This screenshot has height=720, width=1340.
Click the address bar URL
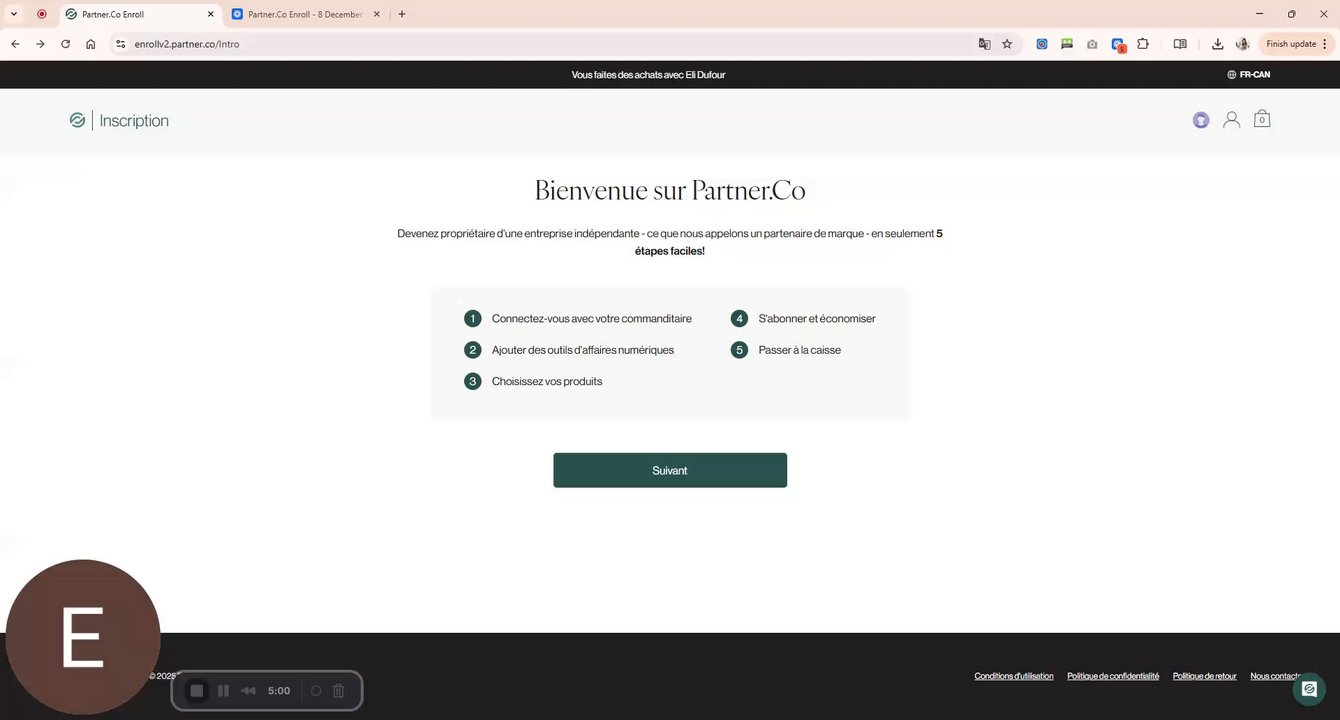[x=187, y=44]
